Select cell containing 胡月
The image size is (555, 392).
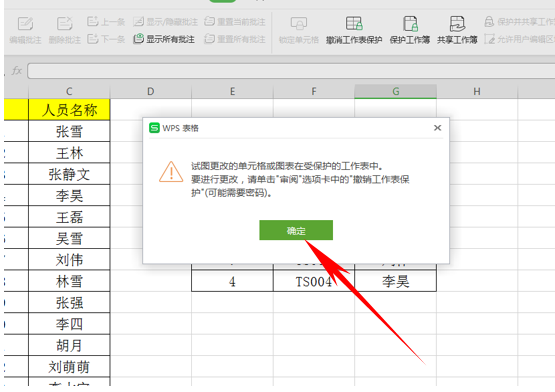pyautogui.click(x=69, y=345)
